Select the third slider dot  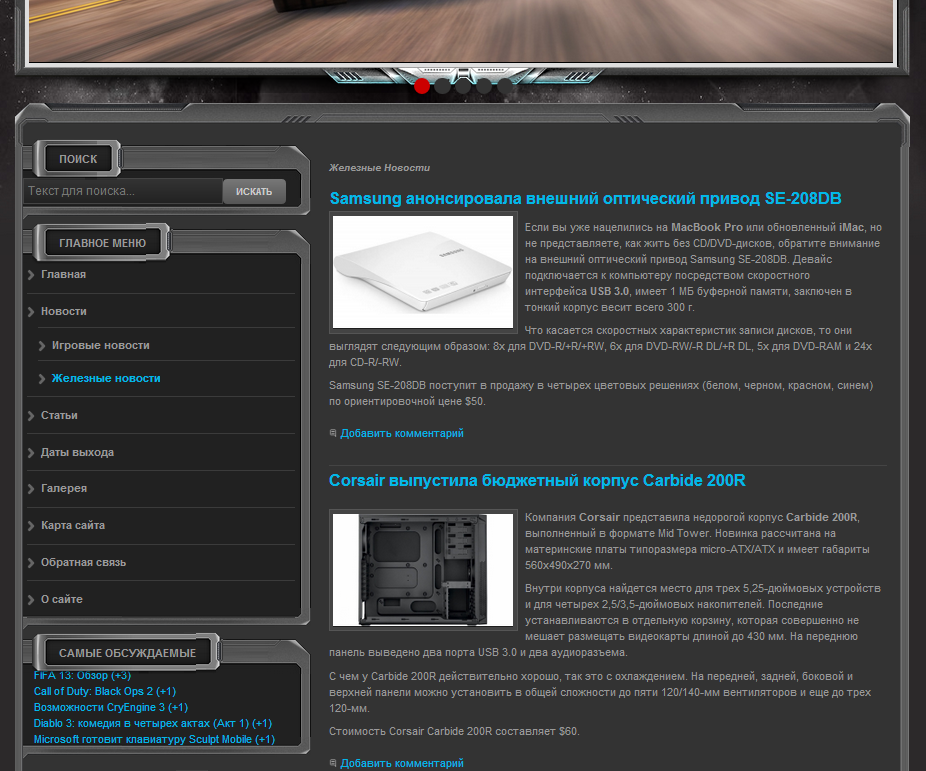(463, 86)
